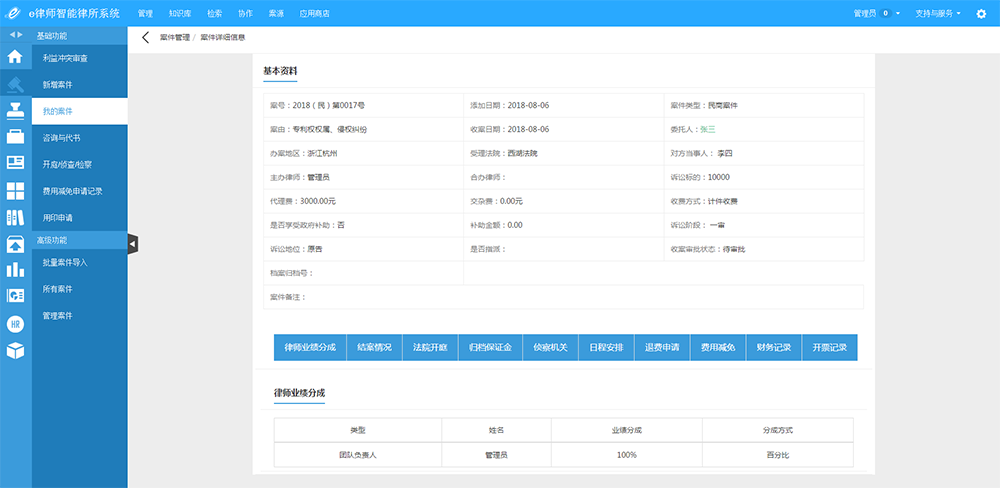Viewport: 1000px width, 488px height.
Task: Click the 案件管理 breadcrumb link
Action: point(174,37)
